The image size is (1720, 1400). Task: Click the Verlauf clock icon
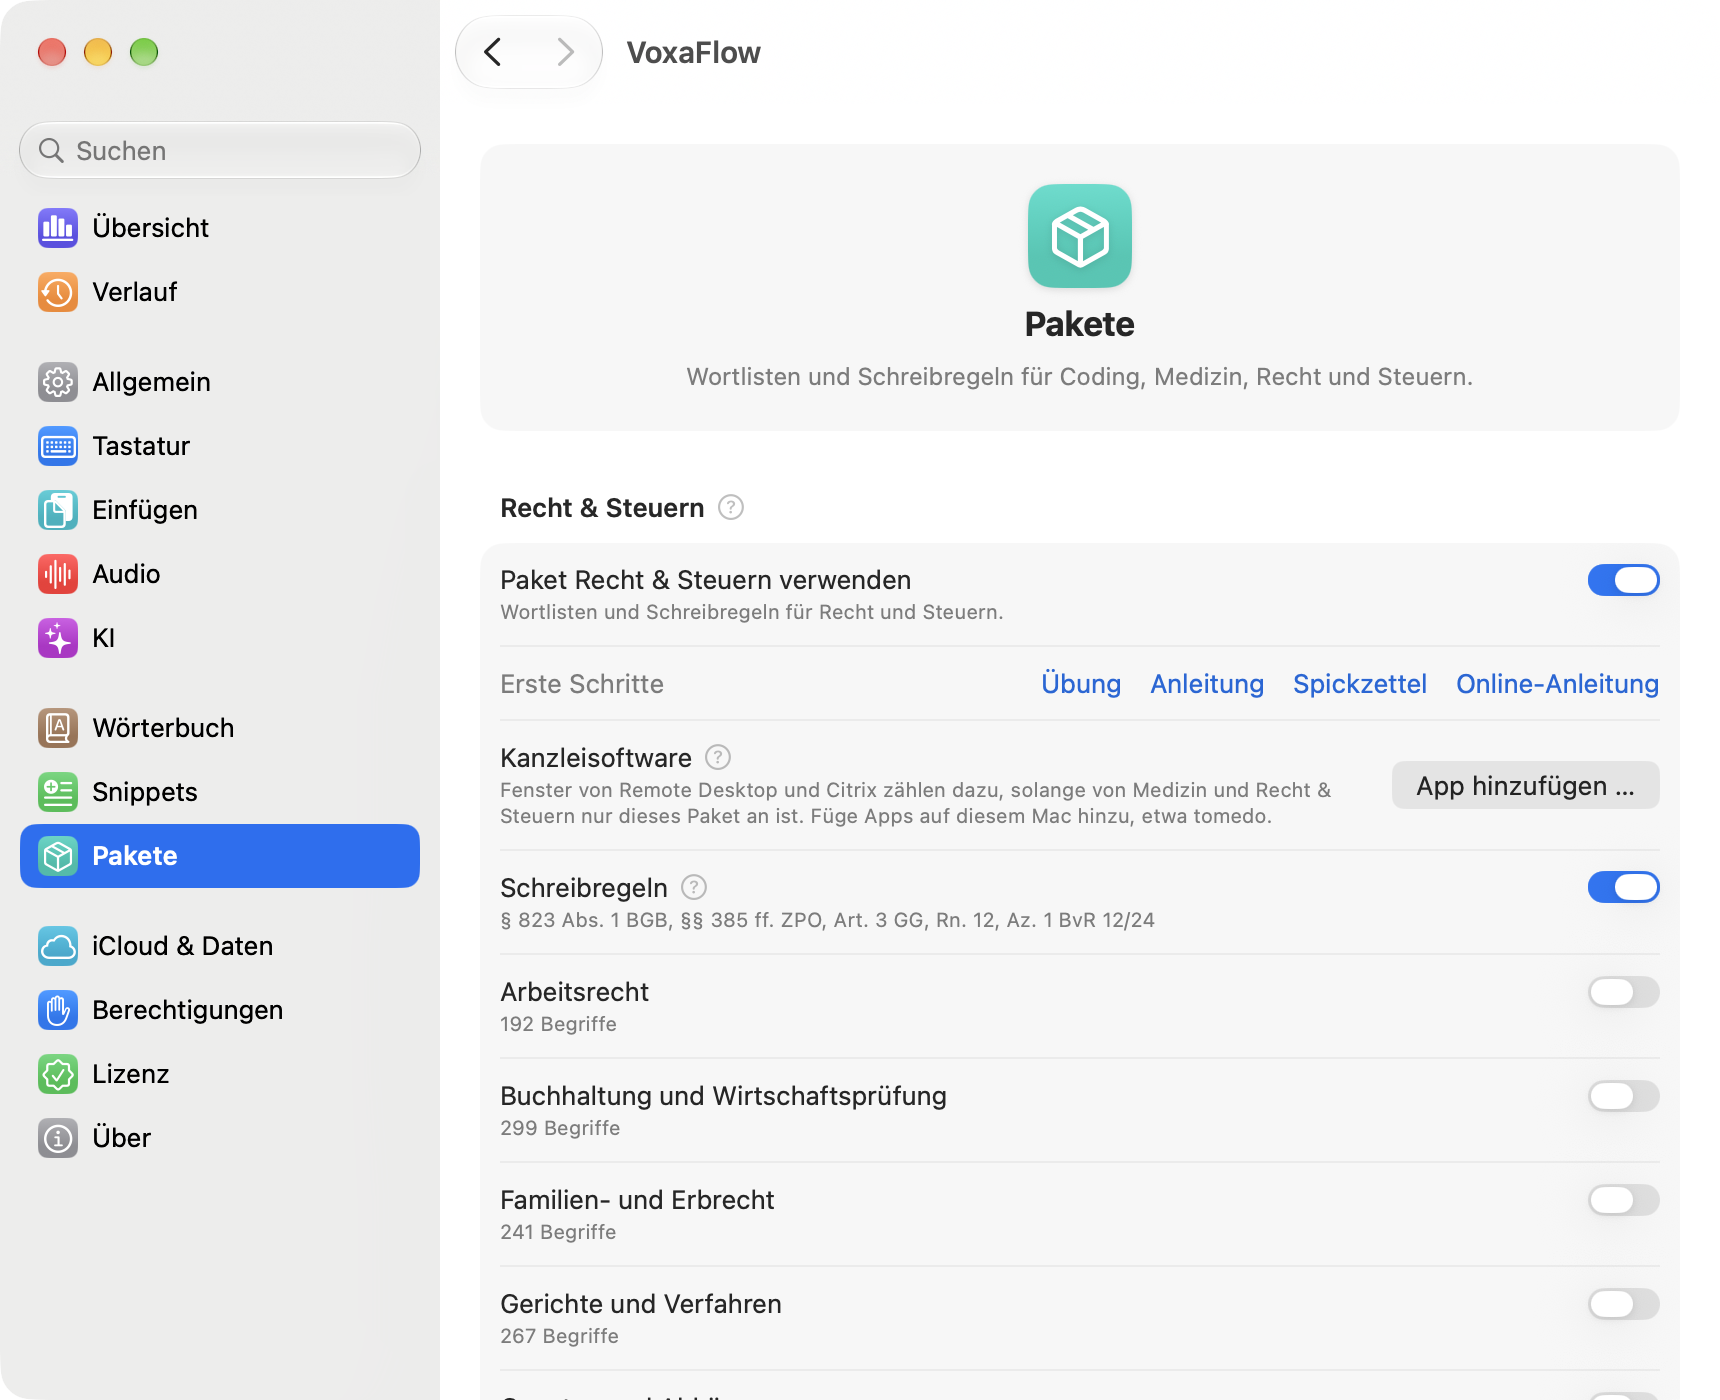point(58,292)
